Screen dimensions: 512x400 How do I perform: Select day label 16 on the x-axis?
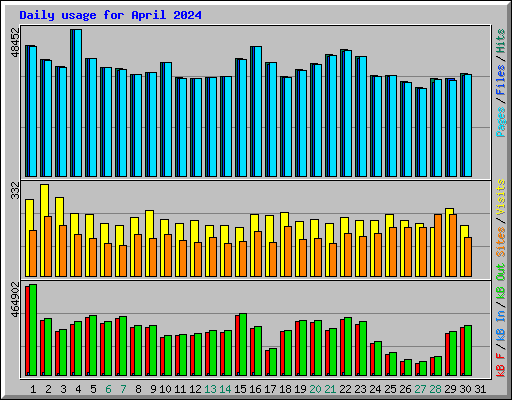point(255,389)
